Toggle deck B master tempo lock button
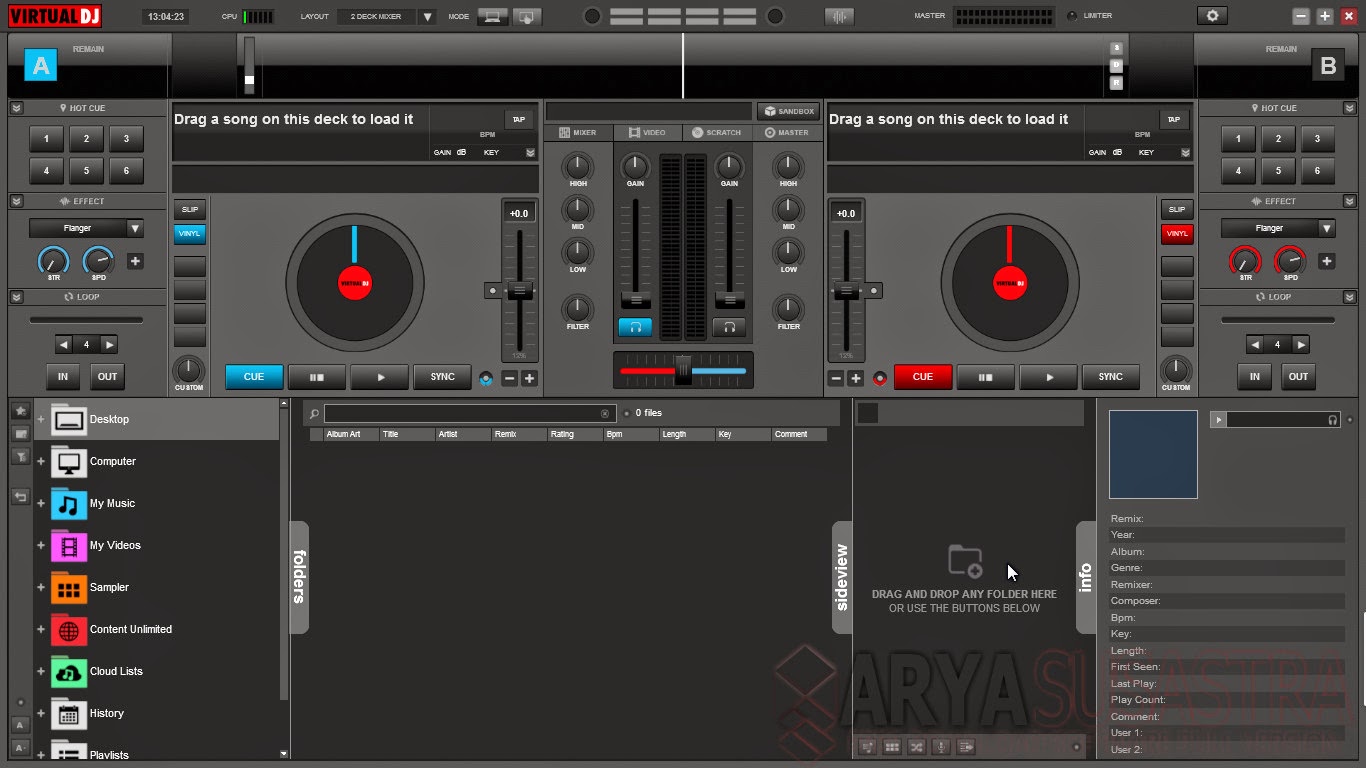 point(880,378)
